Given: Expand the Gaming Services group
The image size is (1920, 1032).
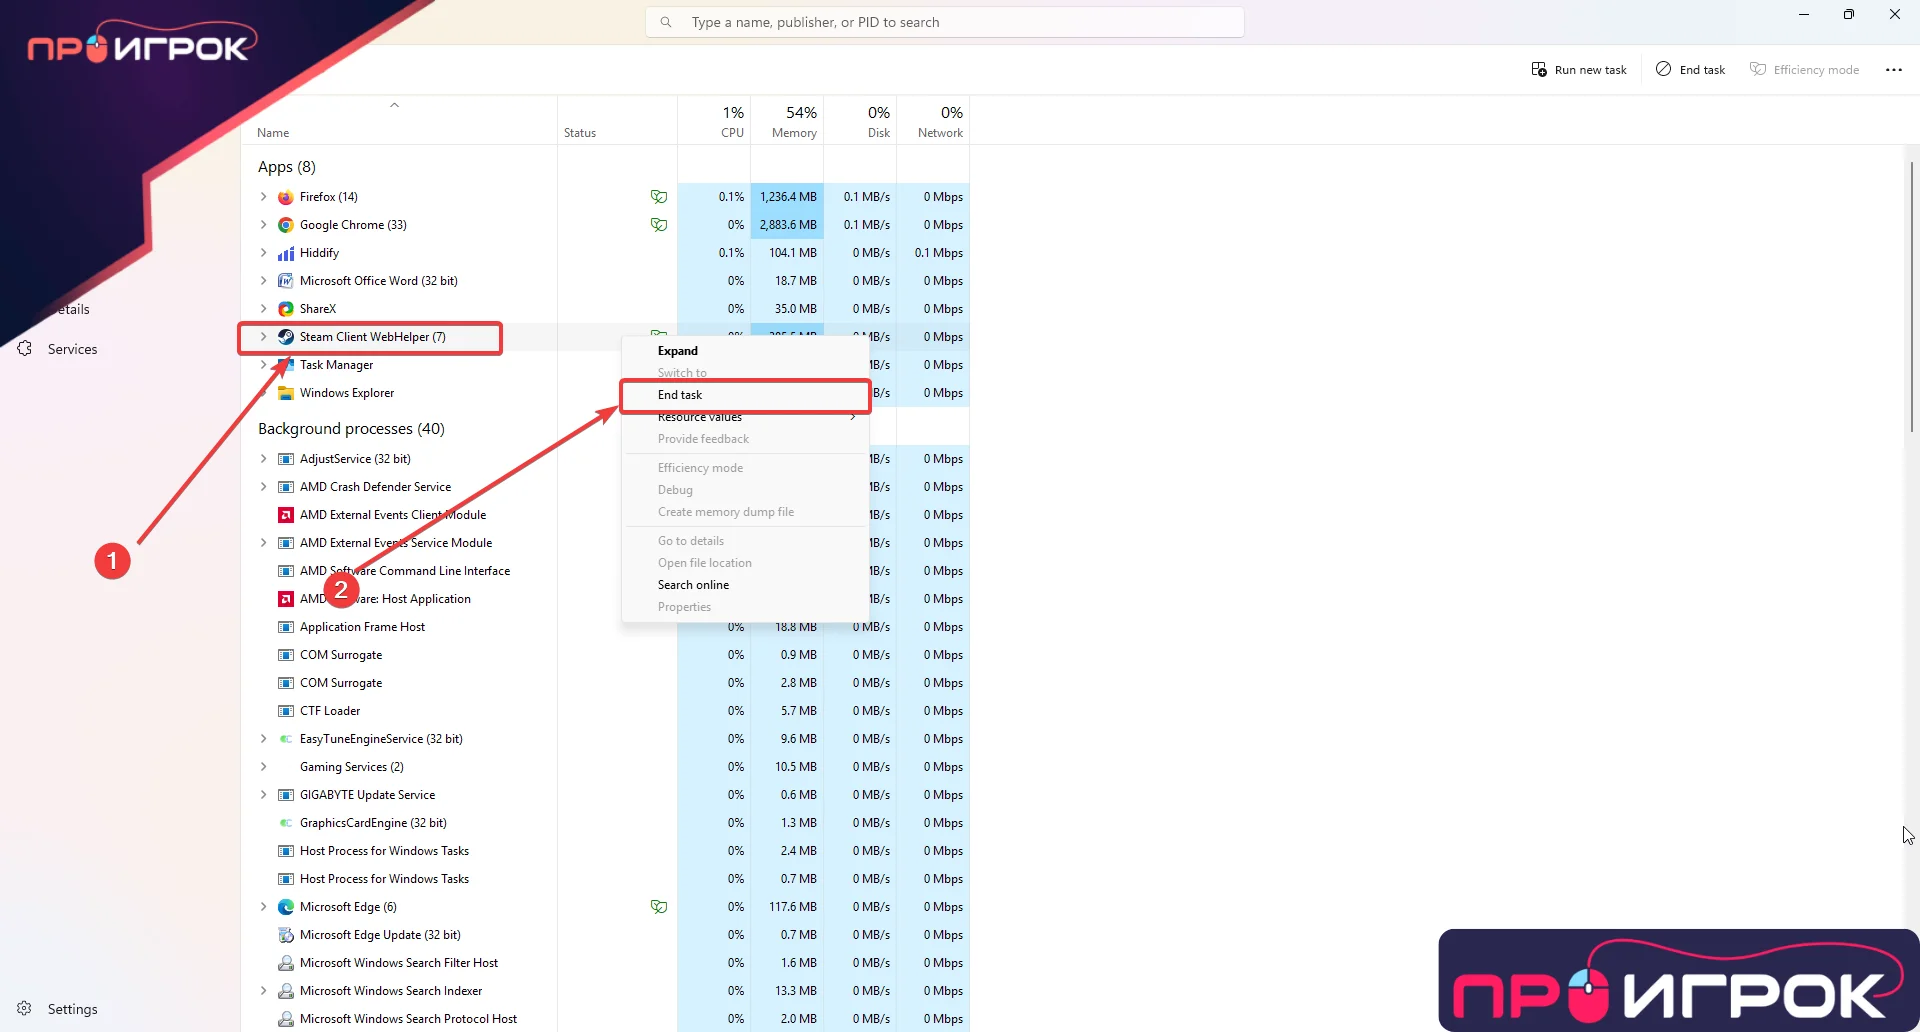Looking at the screenshot, I should (263, 767).
